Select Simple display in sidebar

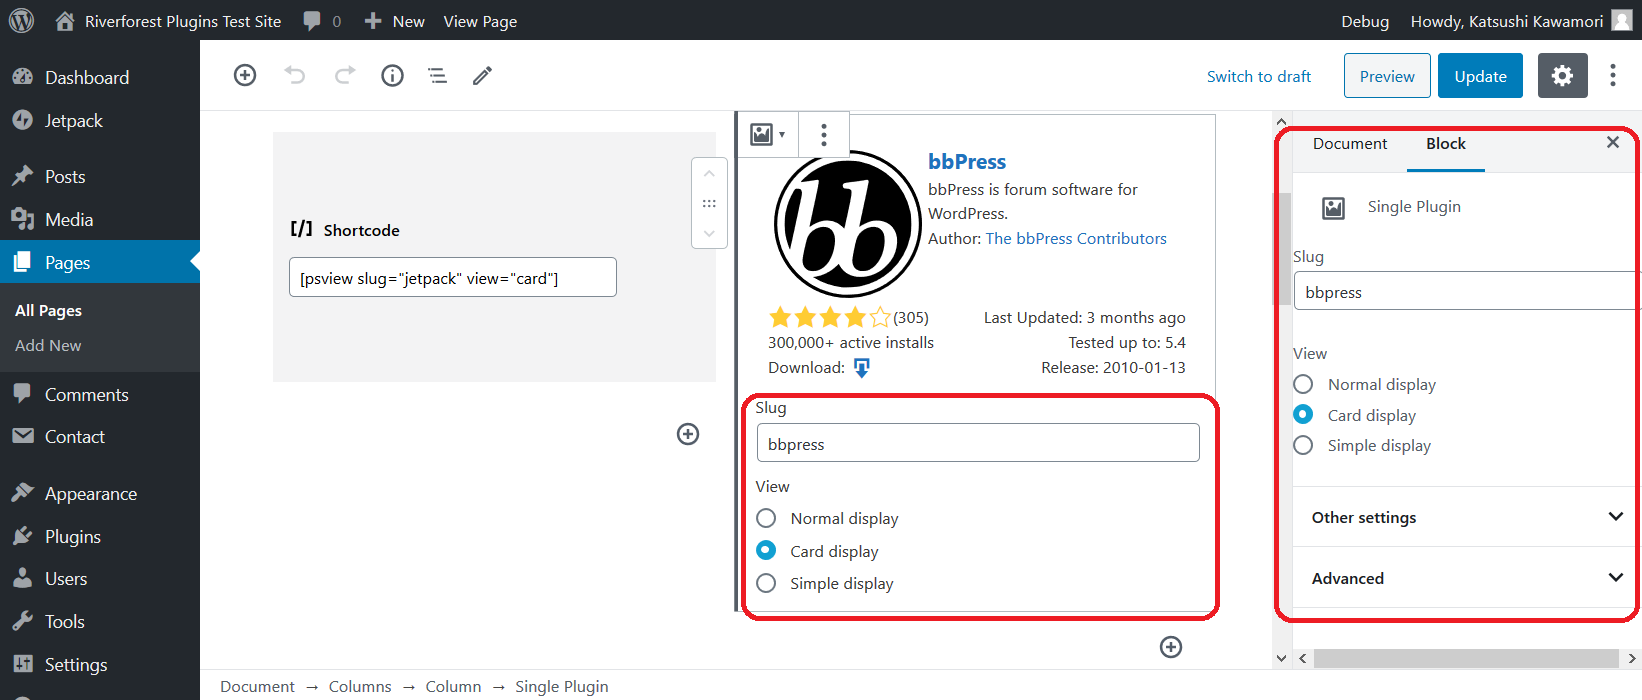click(1303, 445)
